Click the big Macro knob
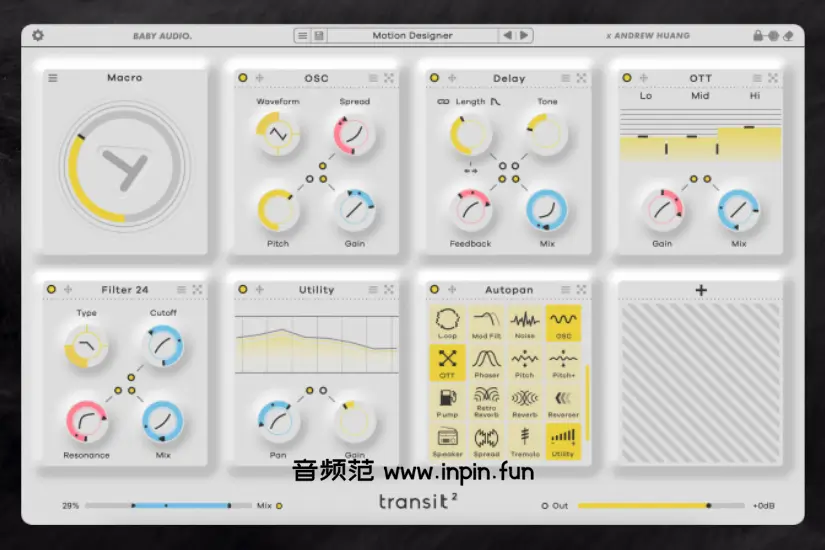This screenshot has width=825, height=550. point(125,167)
